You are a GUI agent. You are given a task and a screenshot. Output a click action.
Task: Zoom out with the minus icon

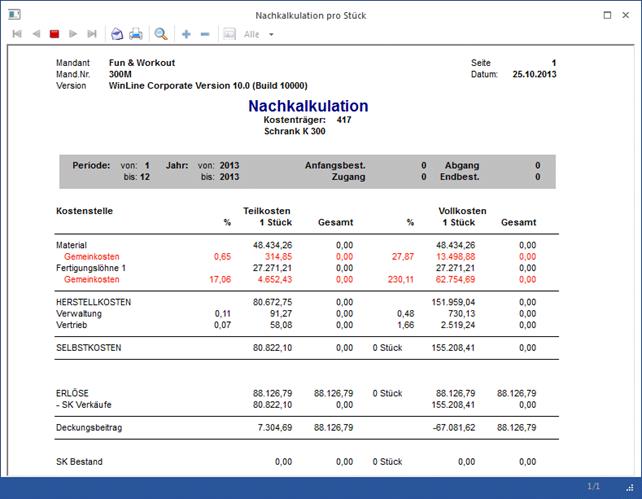(x=205, y=34)
